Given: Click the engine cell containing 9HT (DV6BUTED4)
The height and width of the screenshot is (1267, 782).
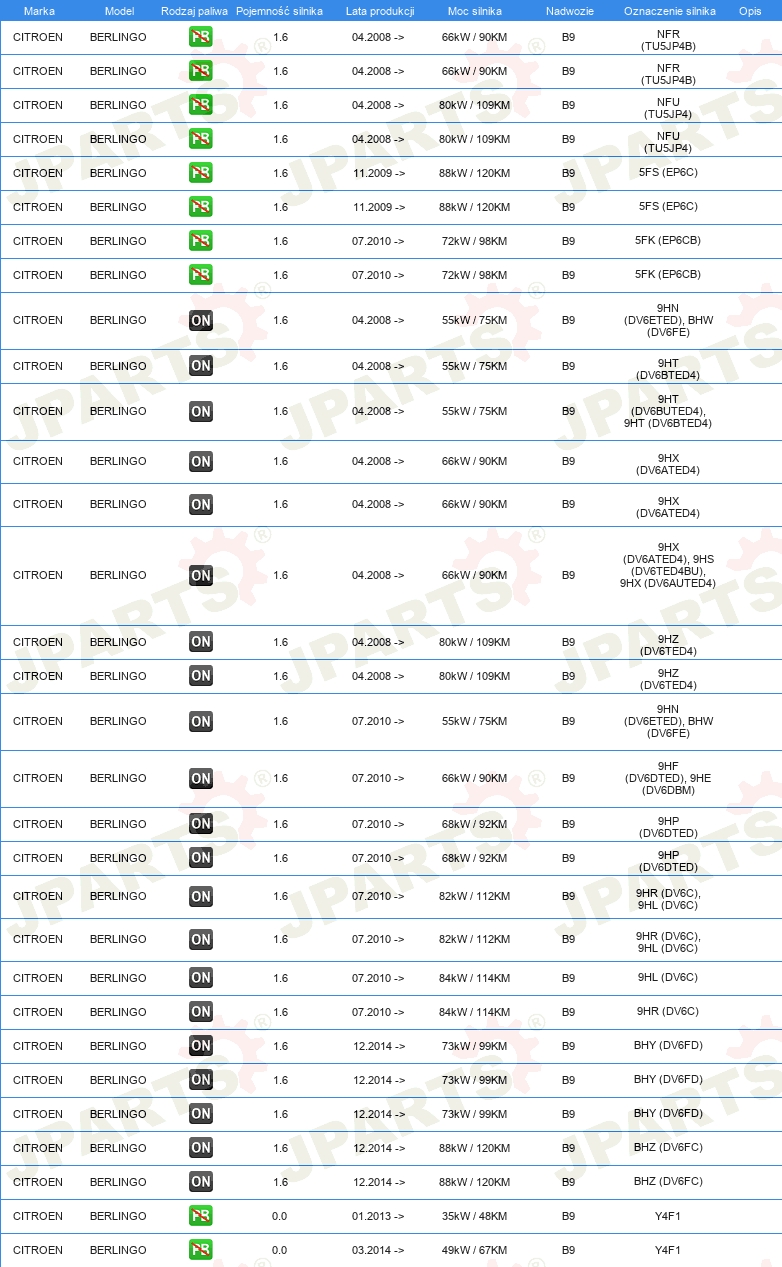Looking at the screenshot, I should (668, 411).
